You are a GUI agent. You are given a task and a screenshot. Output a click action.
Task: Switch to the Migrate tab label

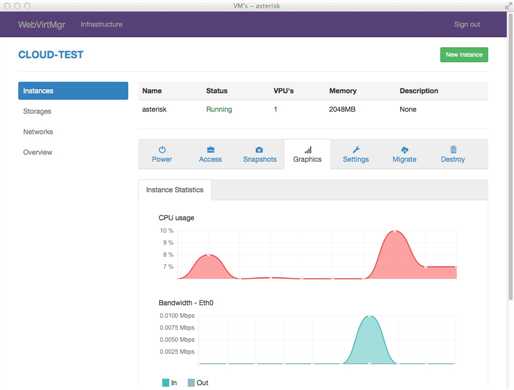pyautogui.click(x=404, y=159)
